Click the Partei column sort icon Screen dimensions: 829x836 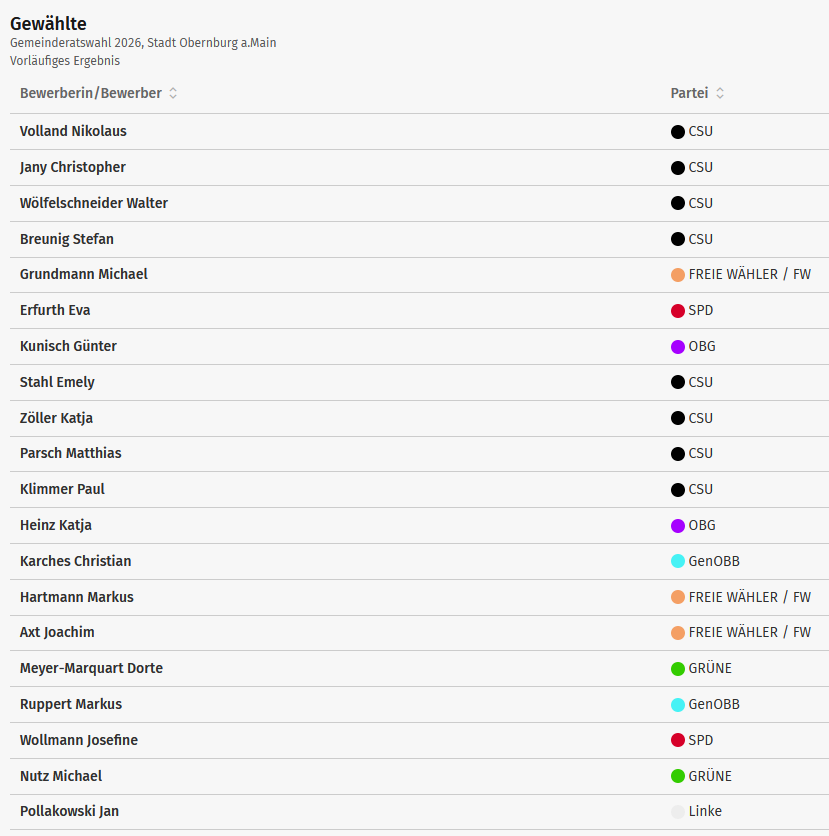720,93
